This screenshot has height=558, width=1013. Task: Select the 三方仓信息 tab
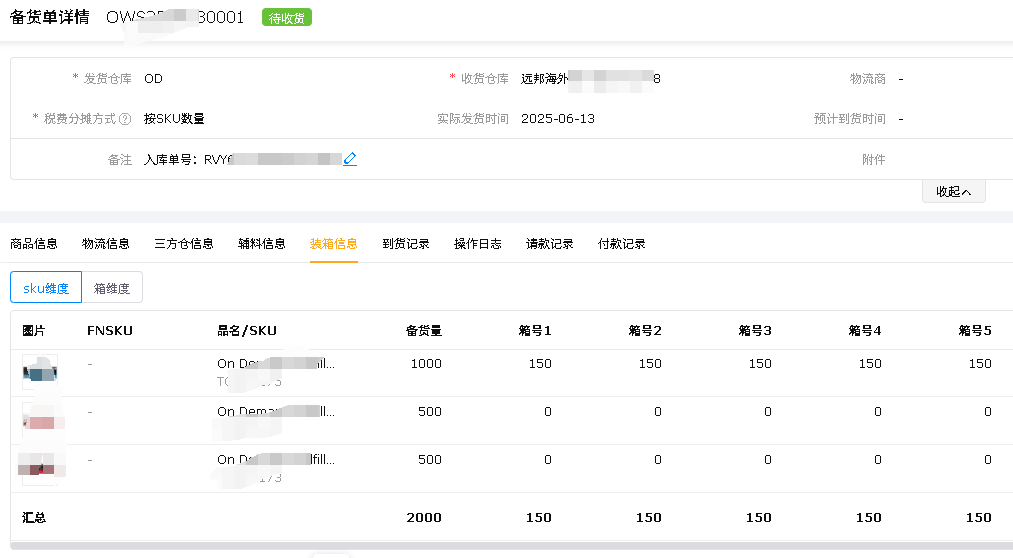184,244
